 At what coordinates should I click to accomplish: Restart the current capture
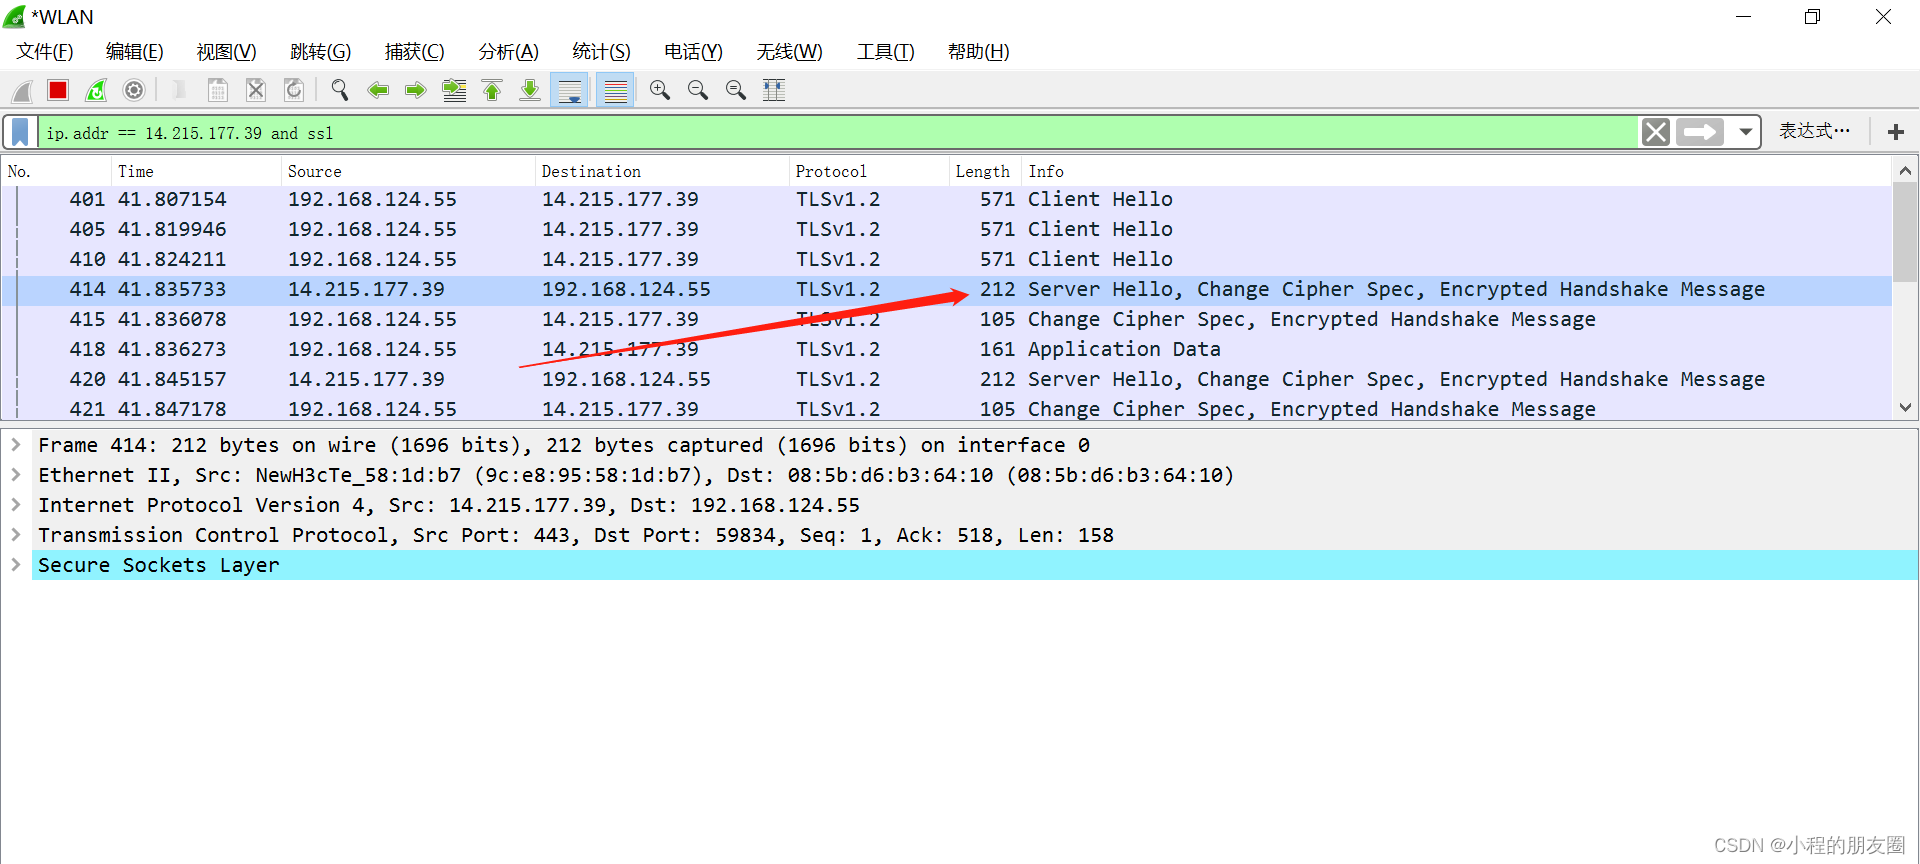(x=96, y=91)
